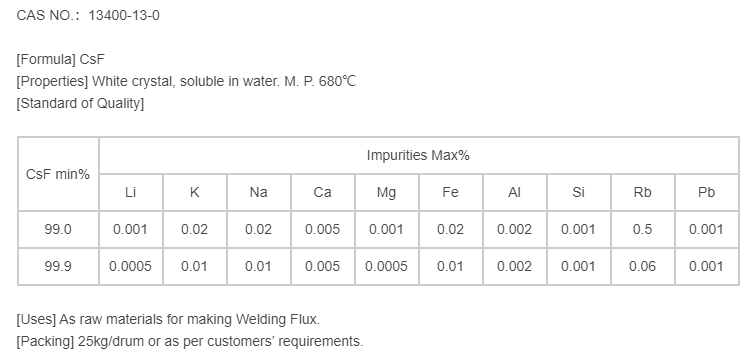The height and width of the screenshot is (363, 751).
Task: Click the Rb value 0.06 cell
Action: pyautogui.click(x=642, y=266)
